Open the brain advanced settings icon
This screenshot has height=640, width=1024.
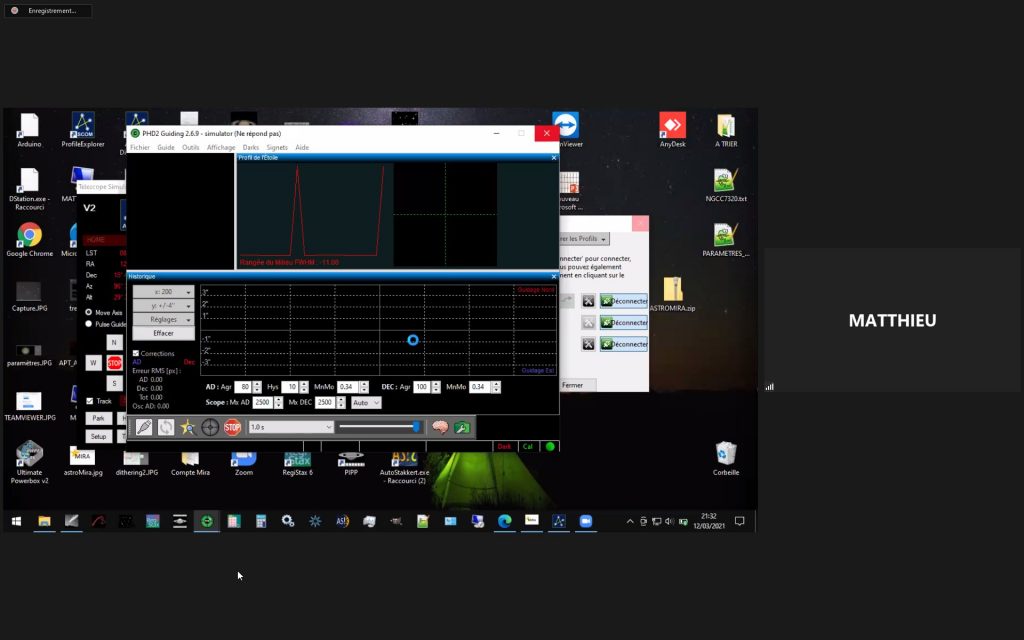pos(440,427)
